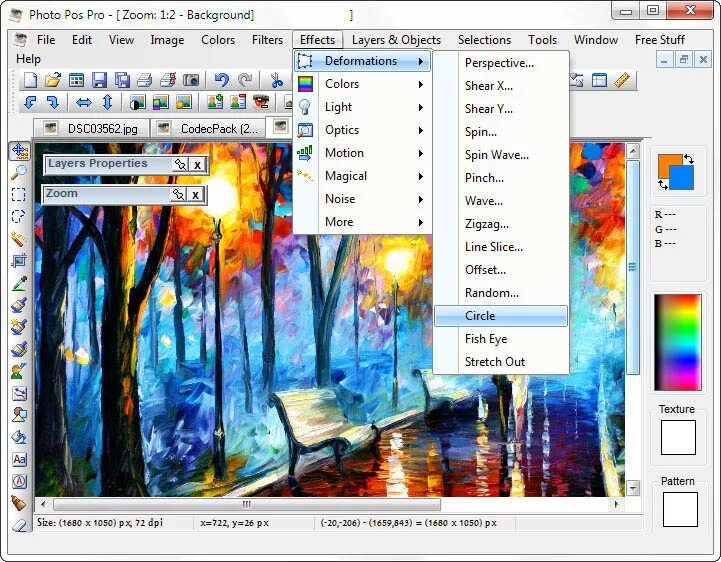Click the blue background color swatch
The width and height of the screenshot is (721, 562).
point(683,179)
